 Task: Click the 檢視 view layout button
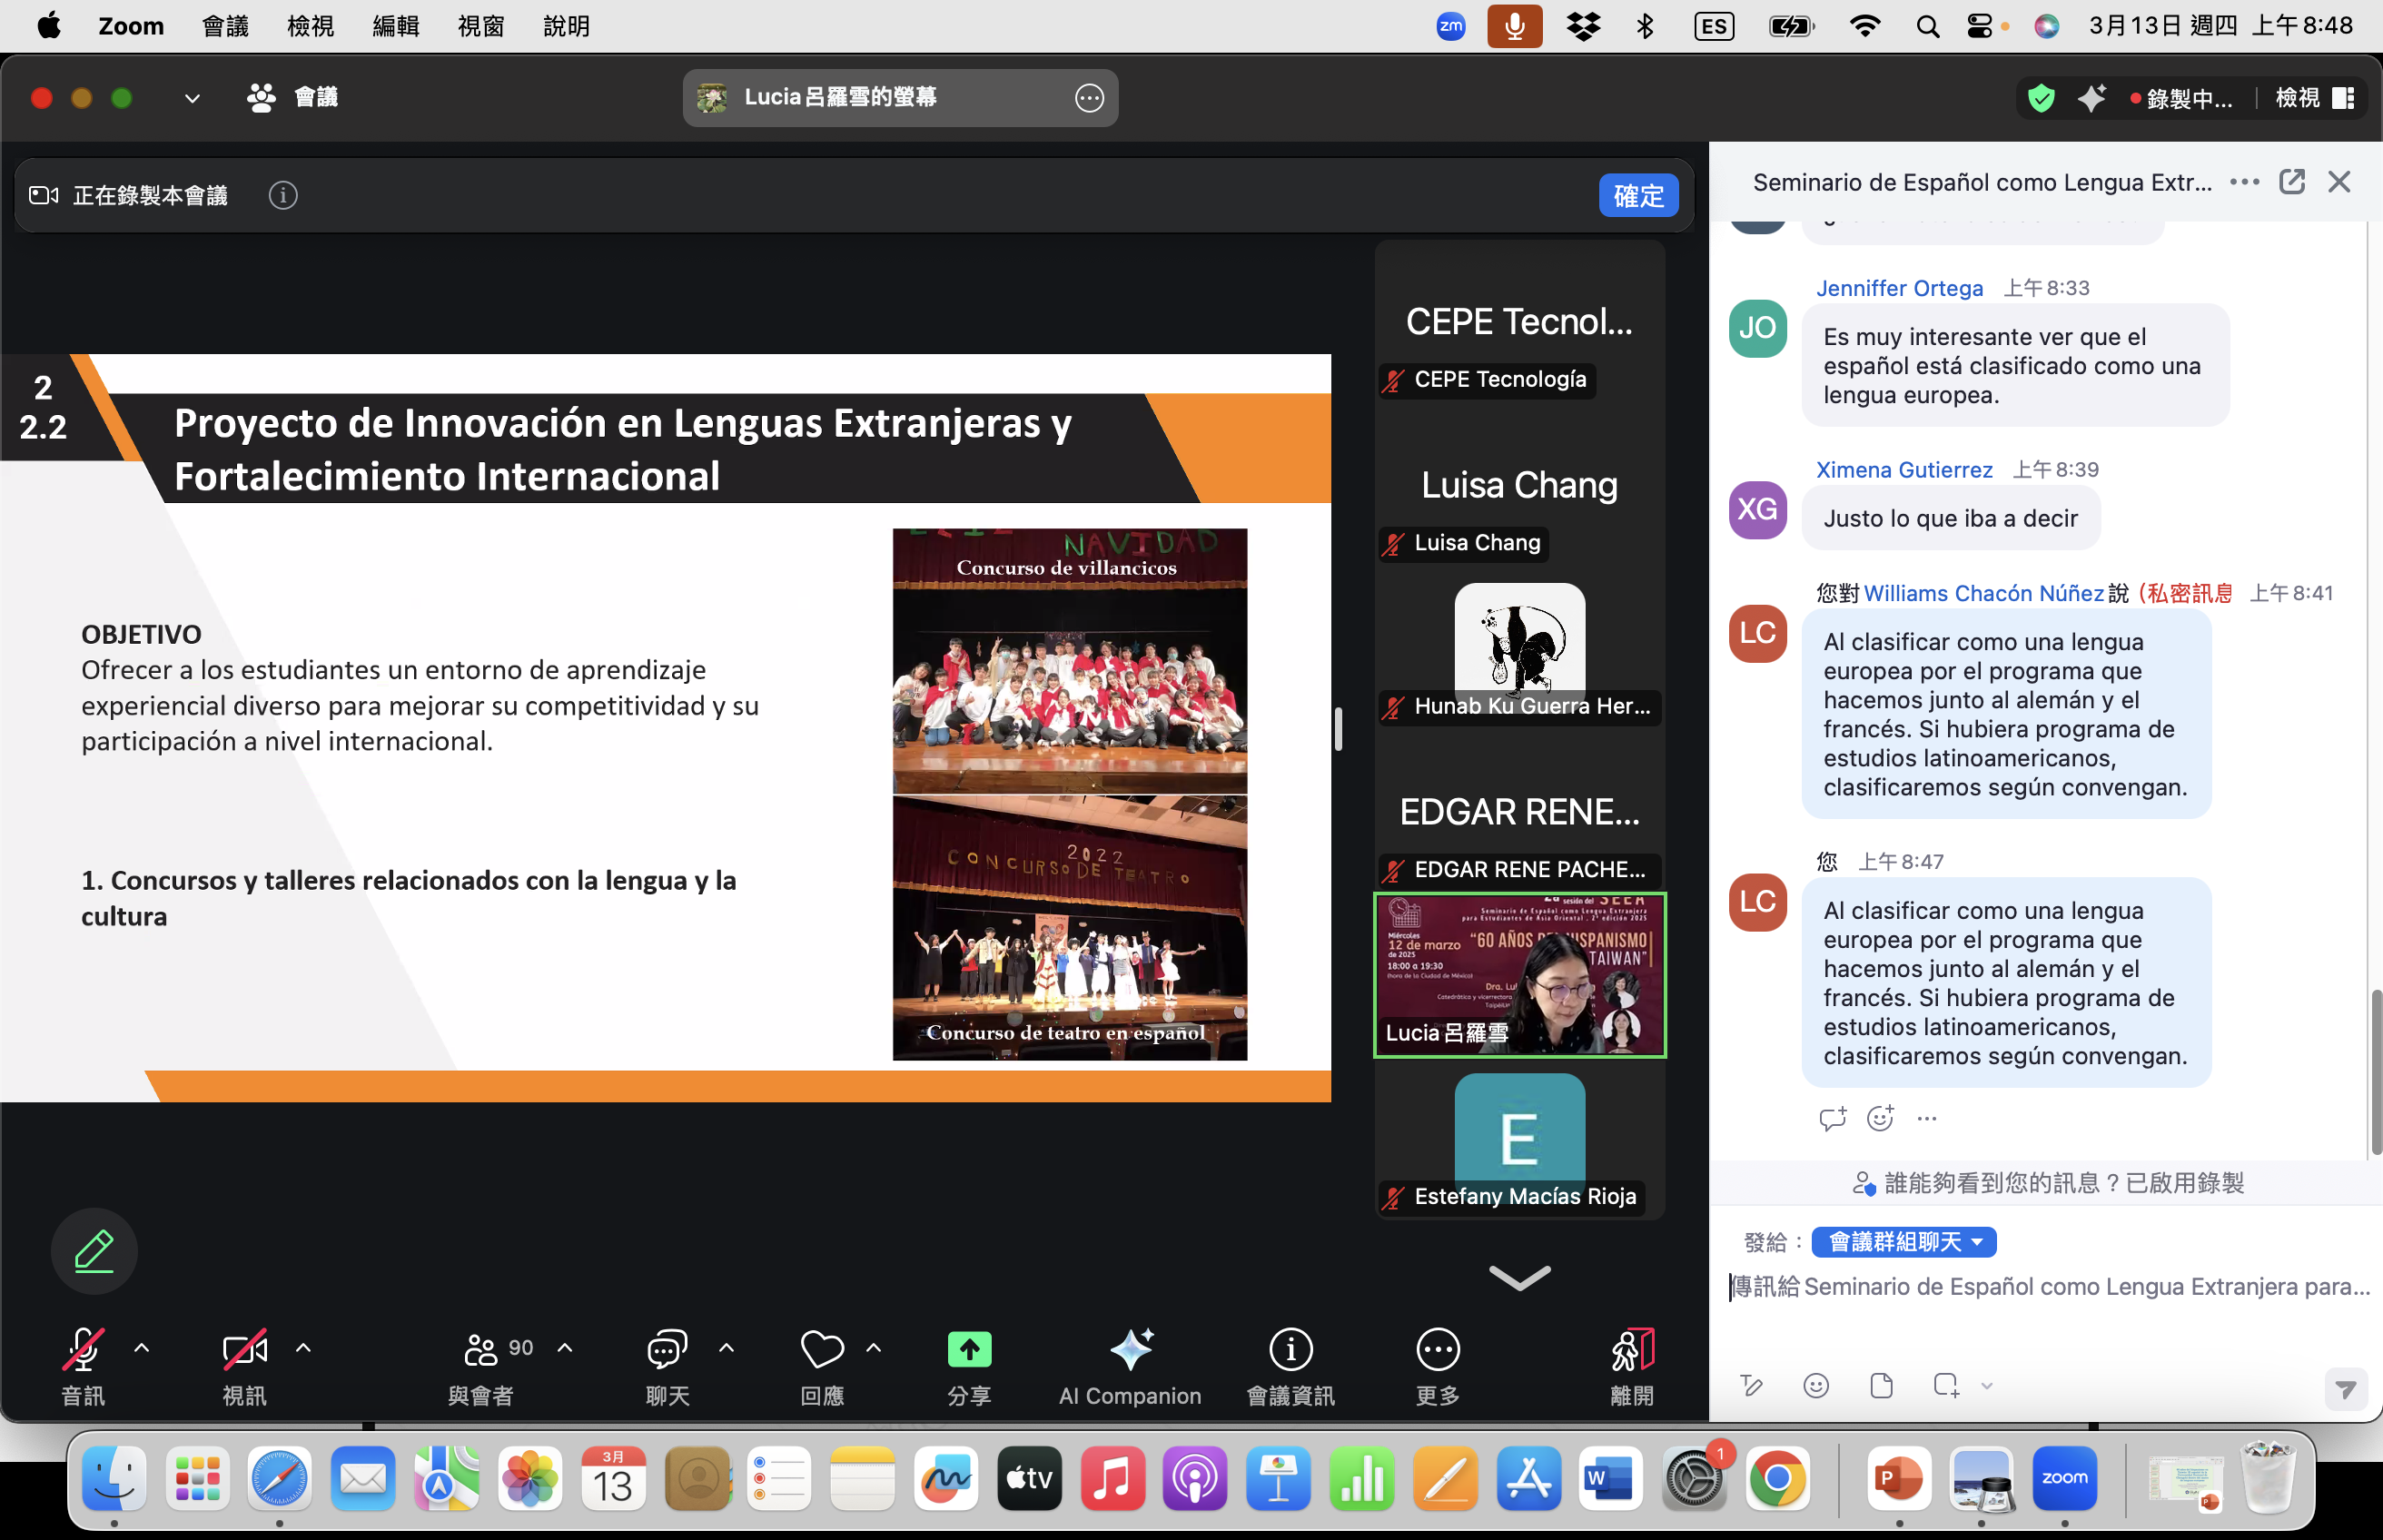click(2314, 98)
